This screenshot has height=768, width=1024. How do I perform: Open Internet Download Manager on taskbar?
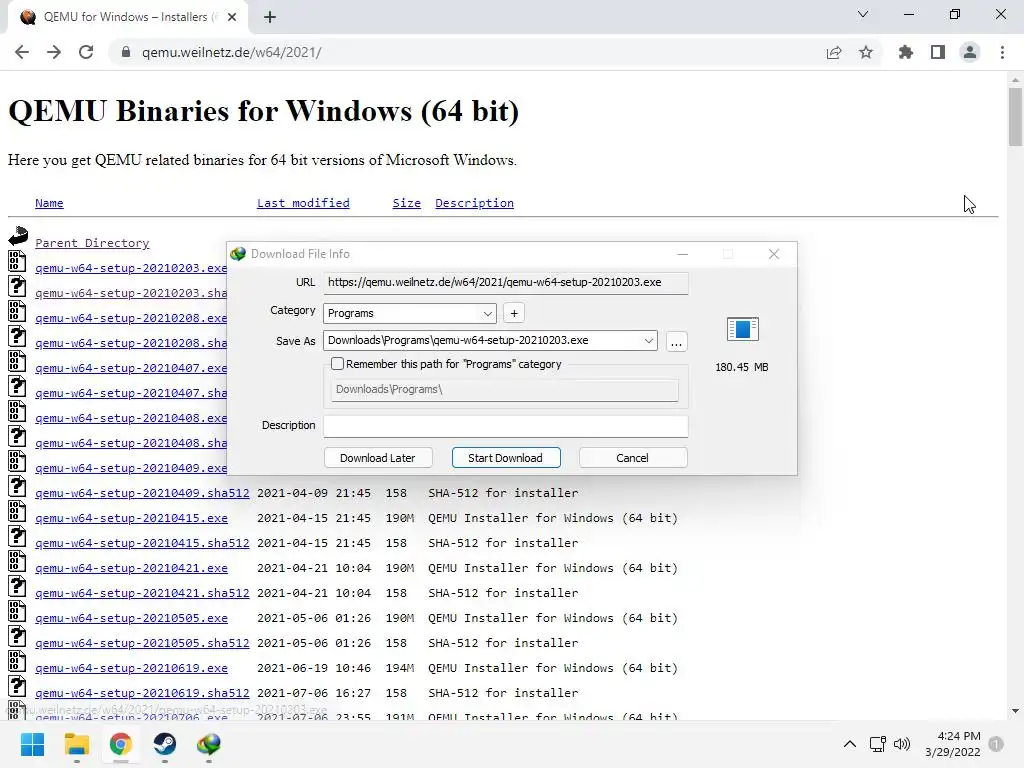coord(208,744)
